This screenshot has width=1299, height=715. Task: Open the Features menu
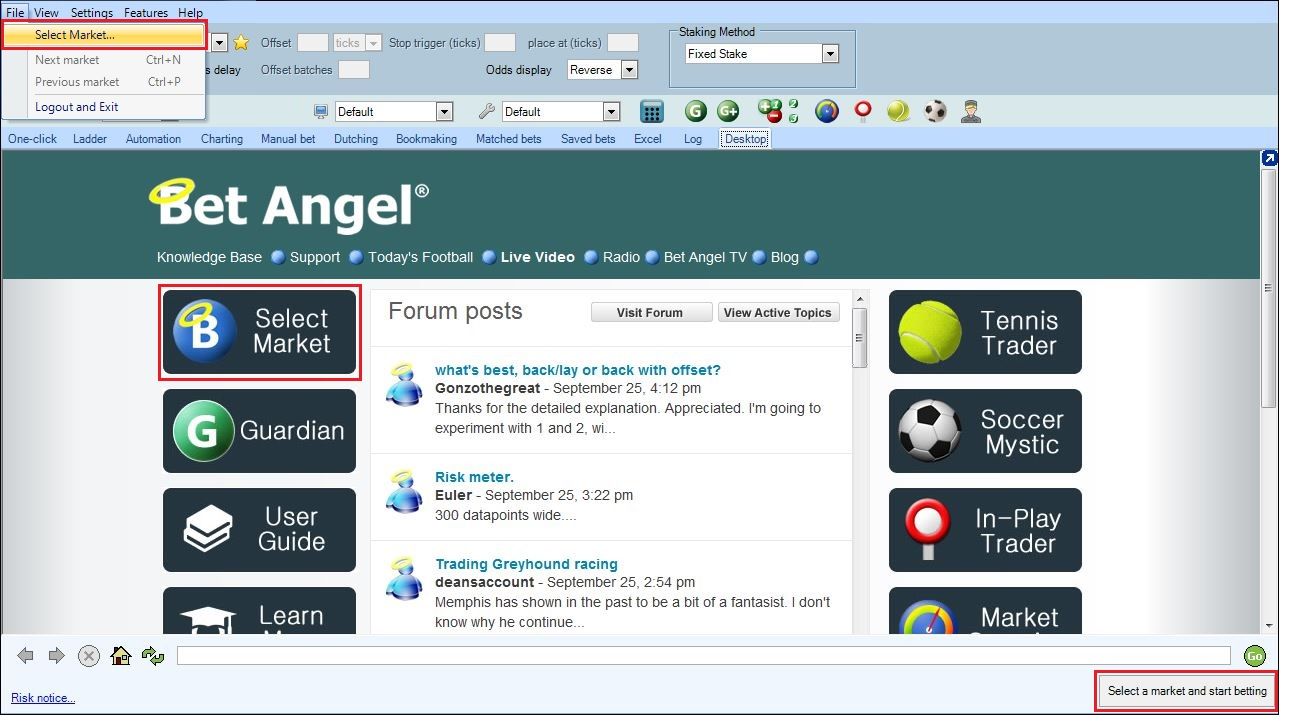pos(146,13)
